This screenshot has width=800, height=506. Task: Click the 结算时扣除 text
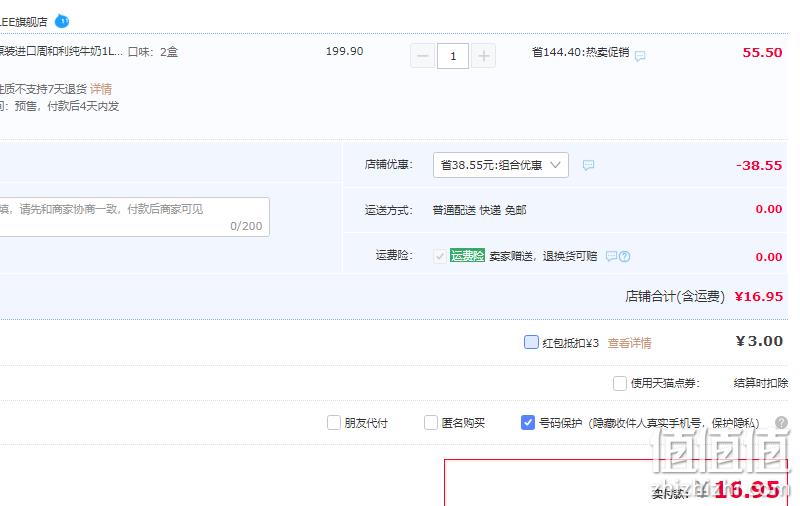(761, 383)
